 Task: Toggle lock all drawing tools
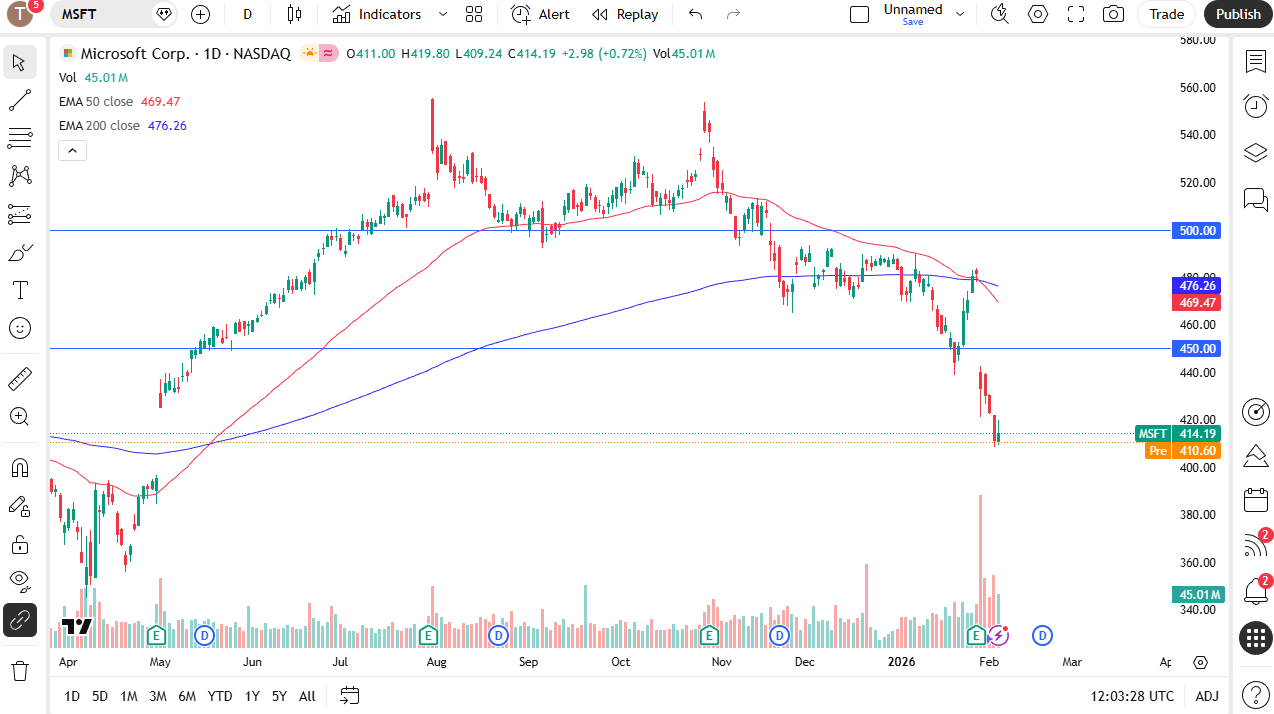coord(19,544)
